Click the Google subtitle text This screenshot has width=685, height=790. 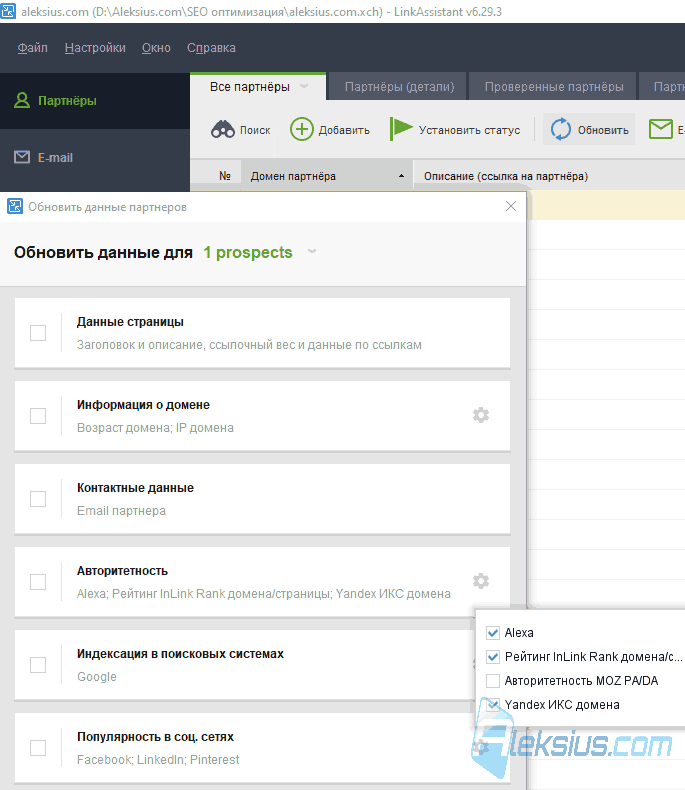(97, 677)
